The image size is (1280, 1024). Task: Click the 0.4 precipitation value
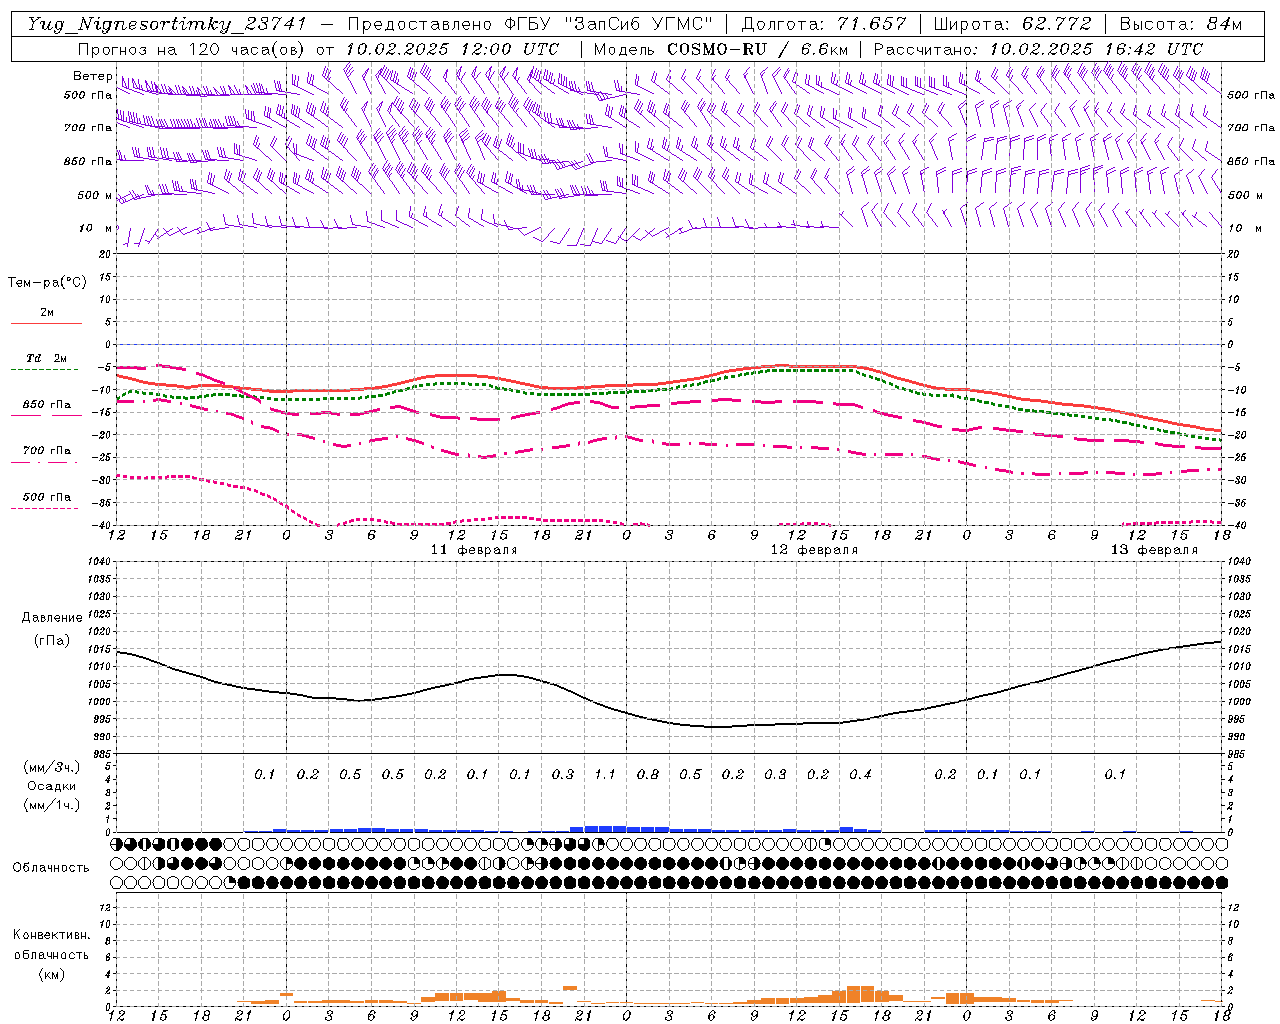[860, 774]
